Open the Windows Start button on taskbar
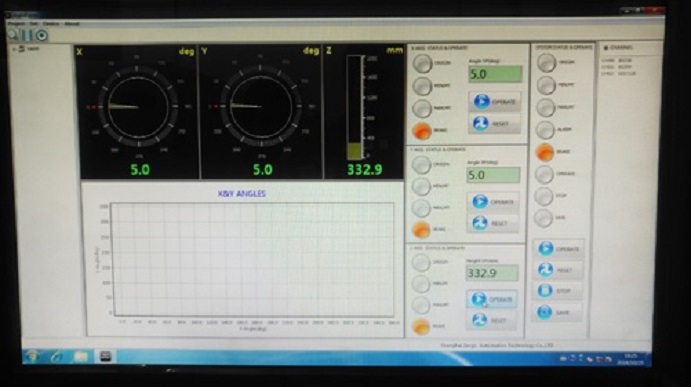Image resolution: width=691 pixels, height=387 pixels. [x=32, y=356]
